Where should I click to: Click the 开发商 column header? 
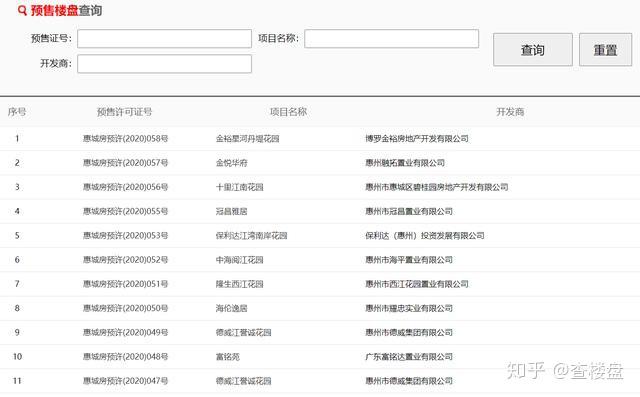click(510, 112)
